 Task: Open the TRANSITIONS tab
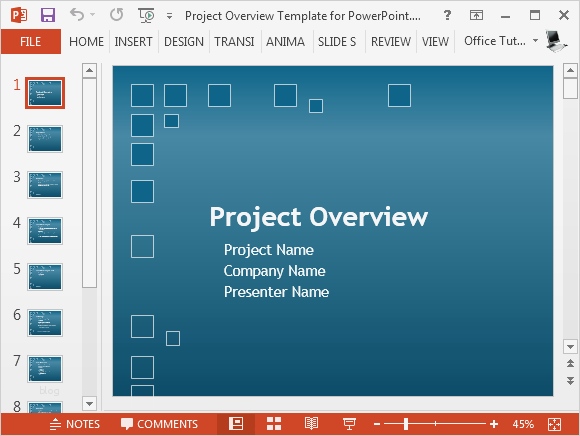tap(234, 41)
